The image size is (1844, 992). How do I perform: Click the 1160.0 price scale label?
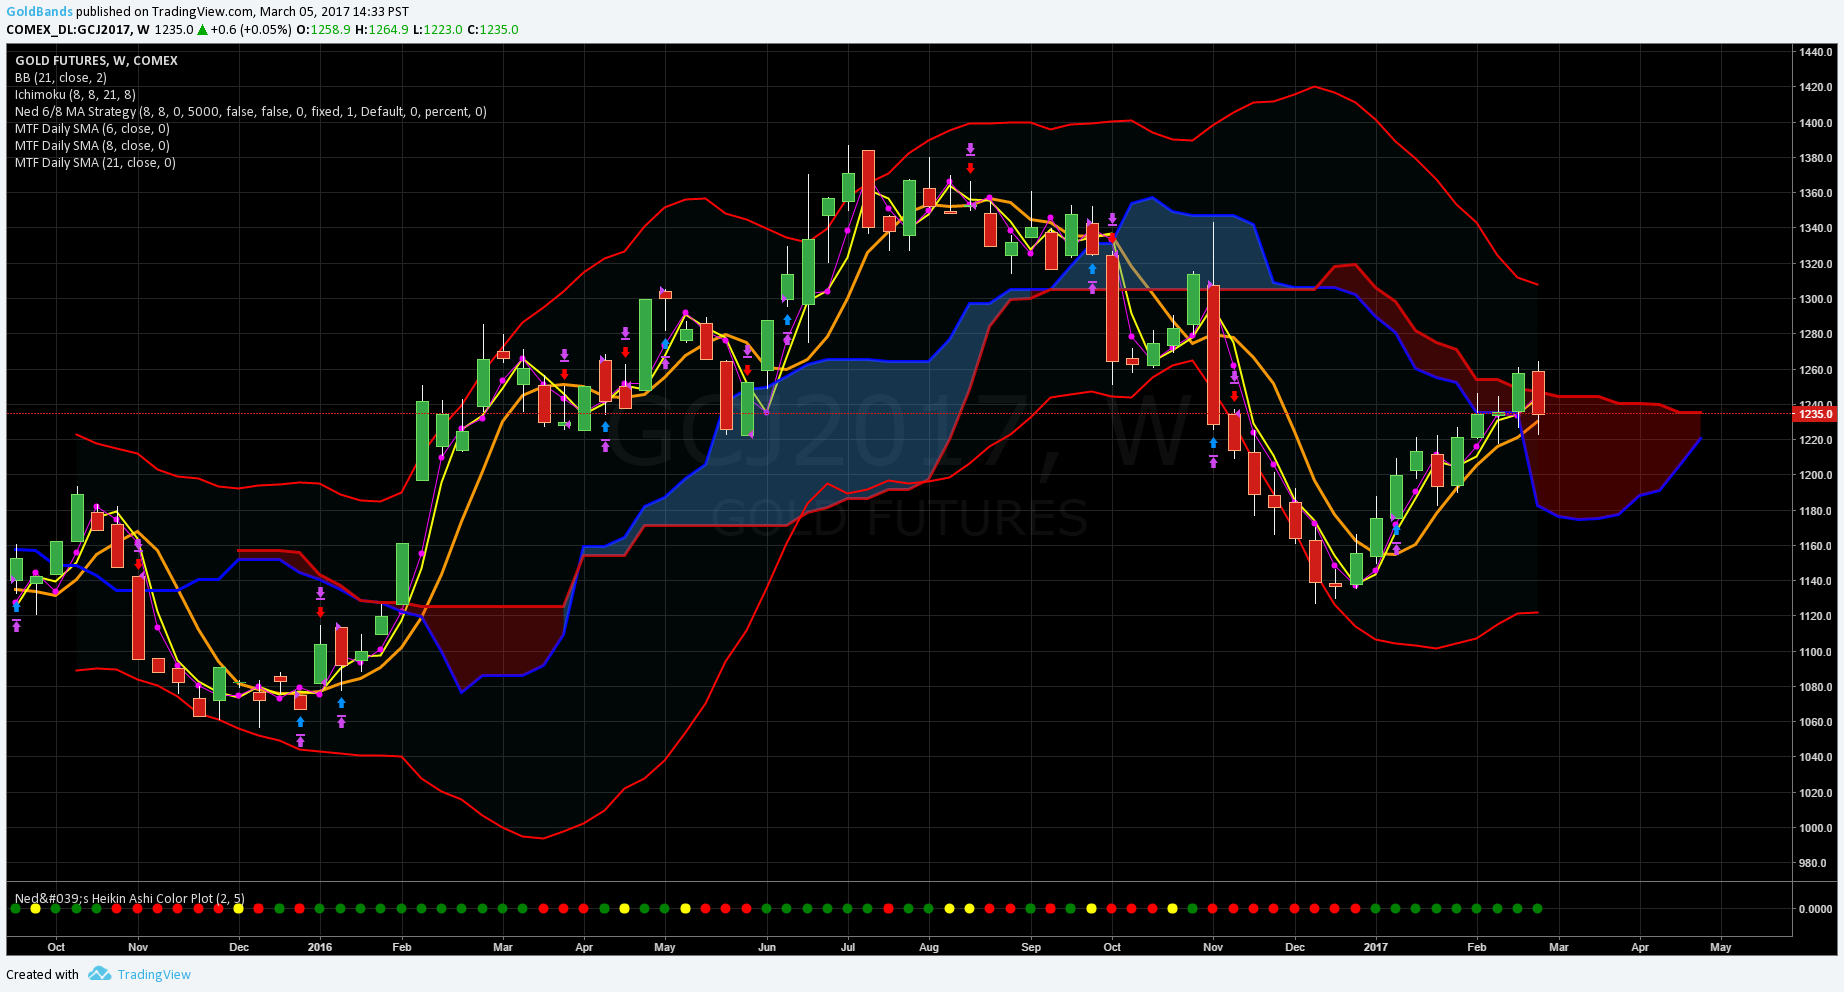click(x=1816, y=546)
